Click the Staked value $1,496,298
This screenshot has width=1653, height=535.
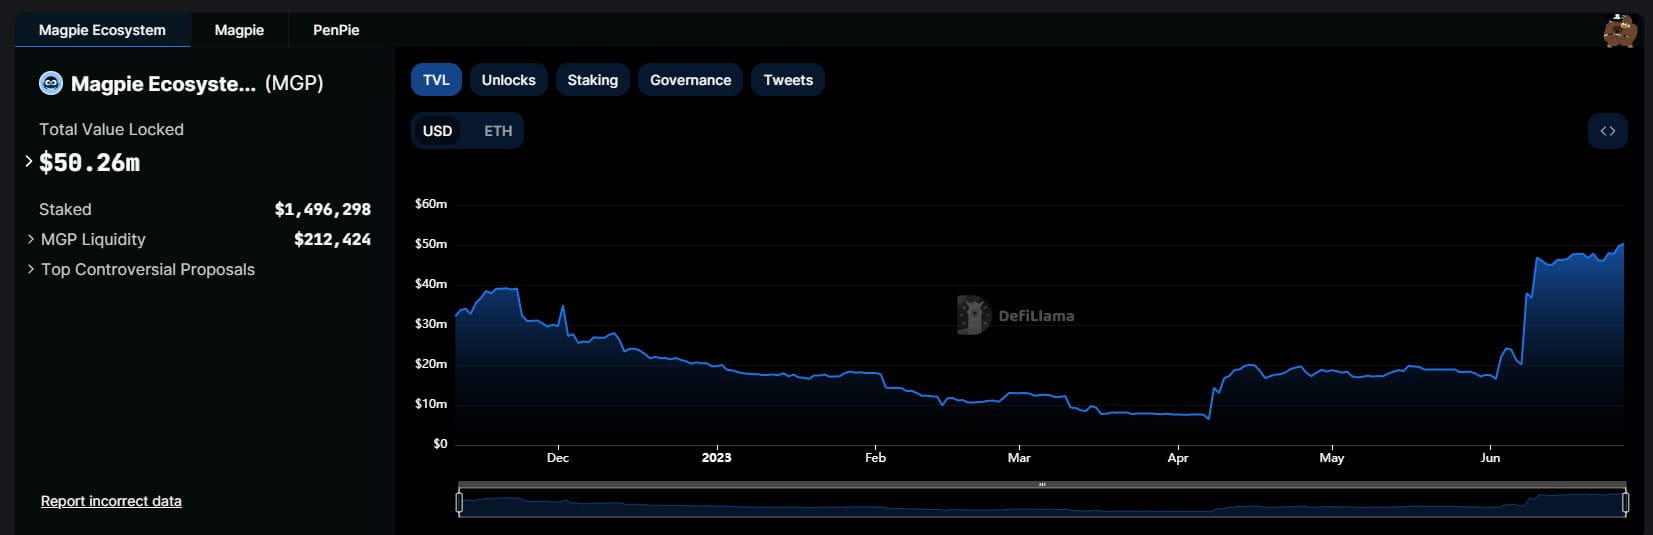(323, 209)
